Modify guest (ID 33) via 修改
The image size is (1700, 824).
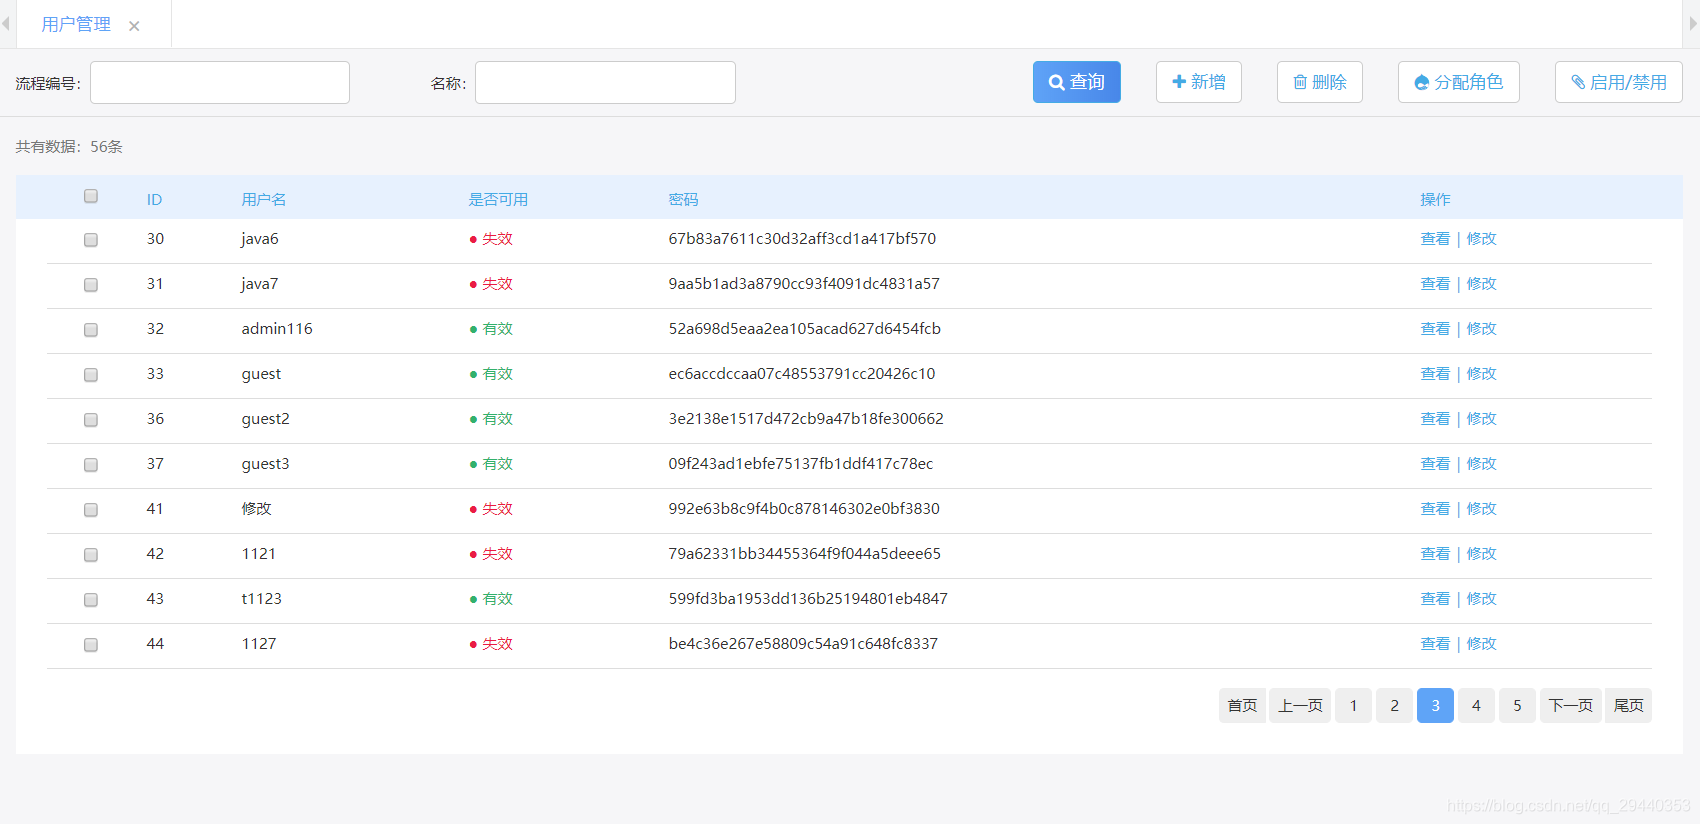[1481, 374]
